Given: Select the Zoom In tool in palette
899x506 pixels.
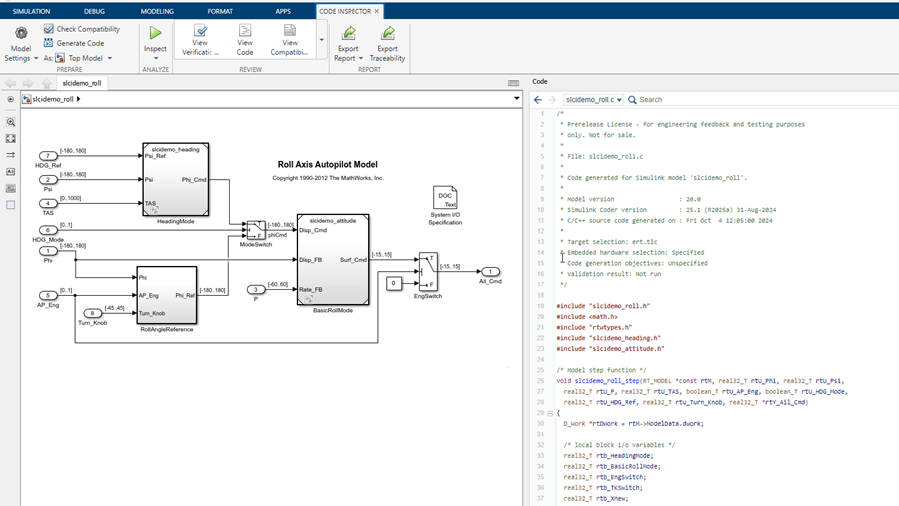Looking at the screenshot, I should pos(11,122).
